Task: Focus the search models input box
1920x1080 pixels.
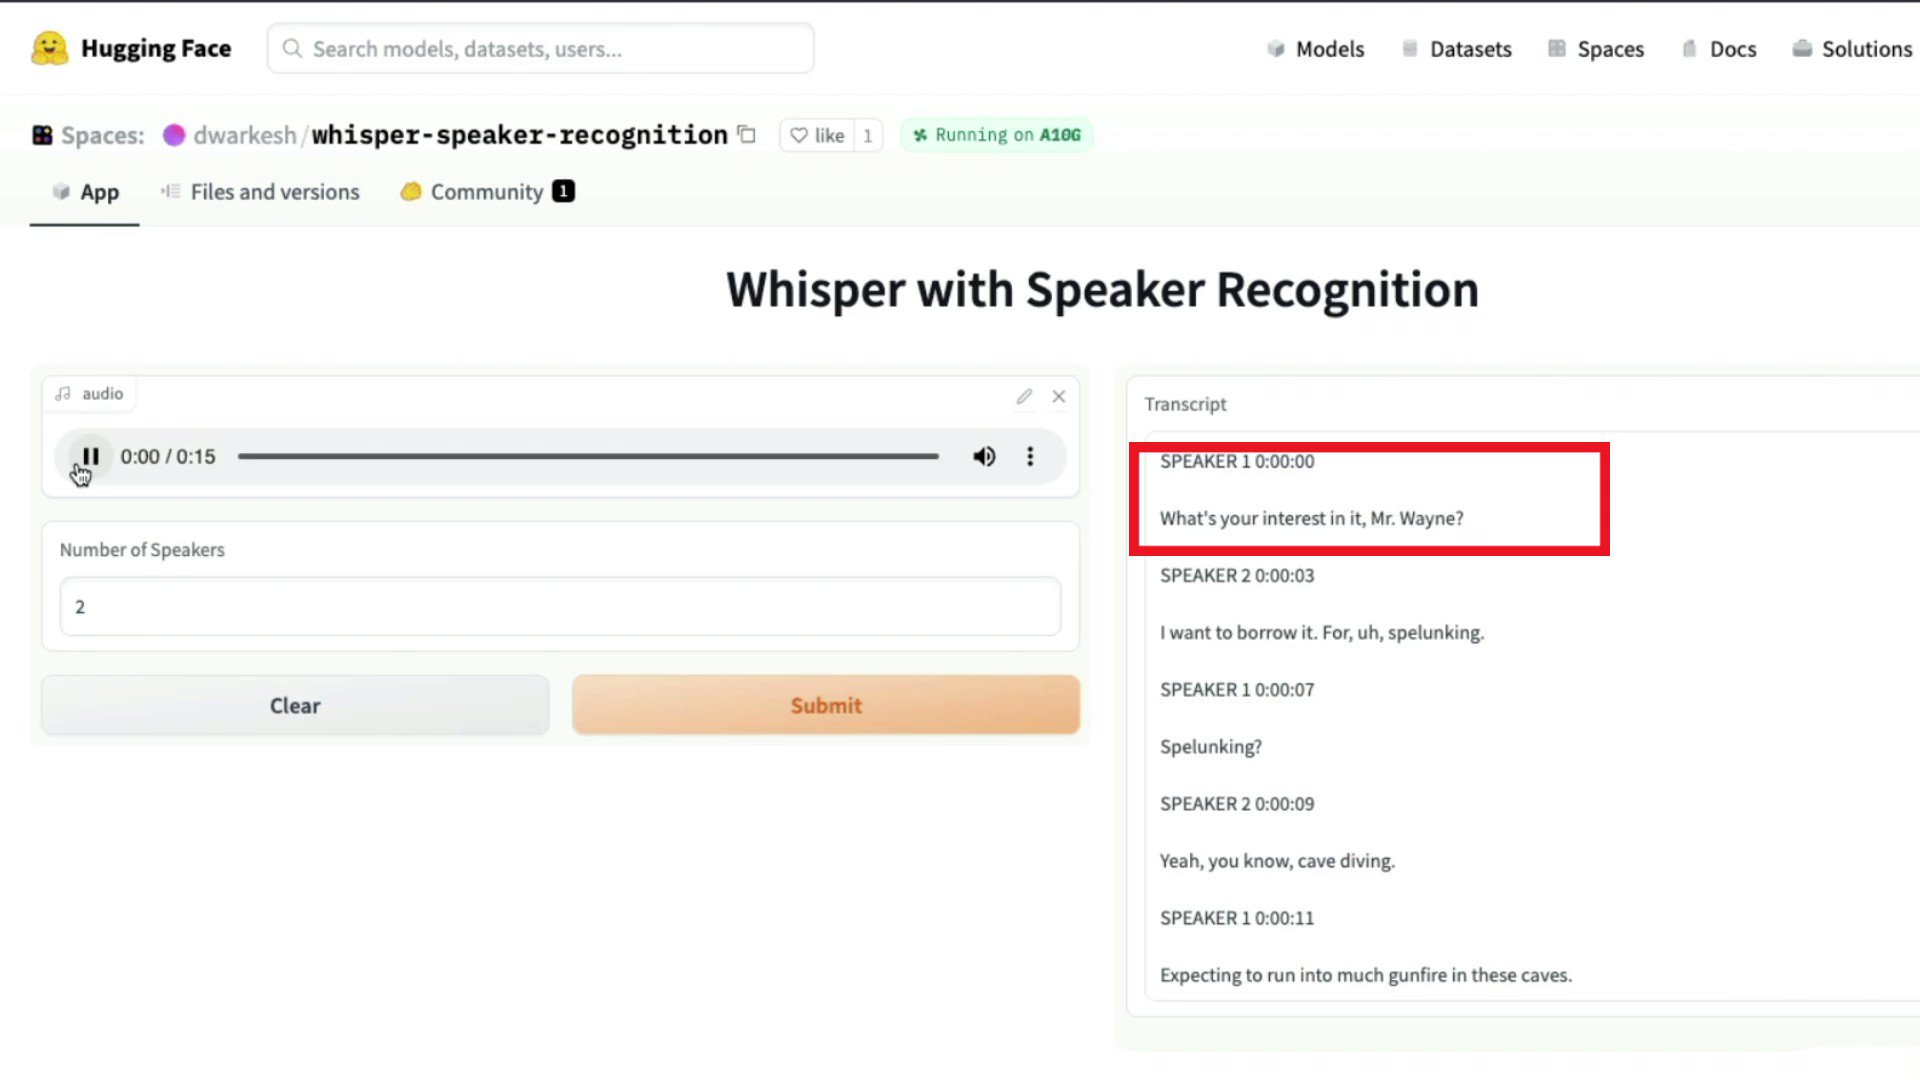Action: pyautogui.click(x=540, y=49)
